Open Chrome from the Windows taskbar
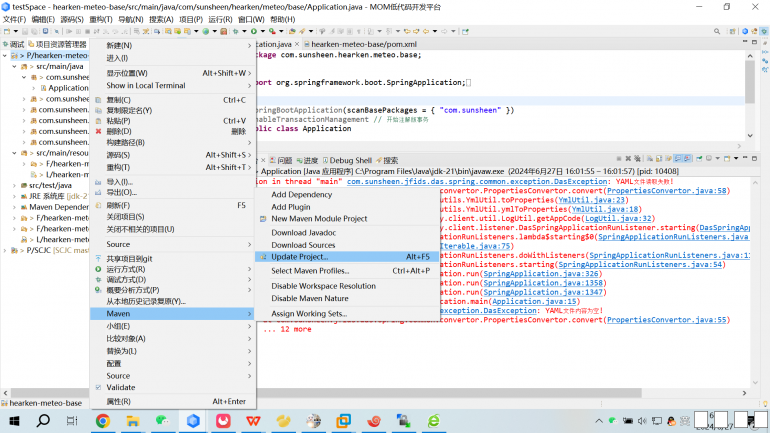Screen dimensions: 770x433 coord(102,421)
